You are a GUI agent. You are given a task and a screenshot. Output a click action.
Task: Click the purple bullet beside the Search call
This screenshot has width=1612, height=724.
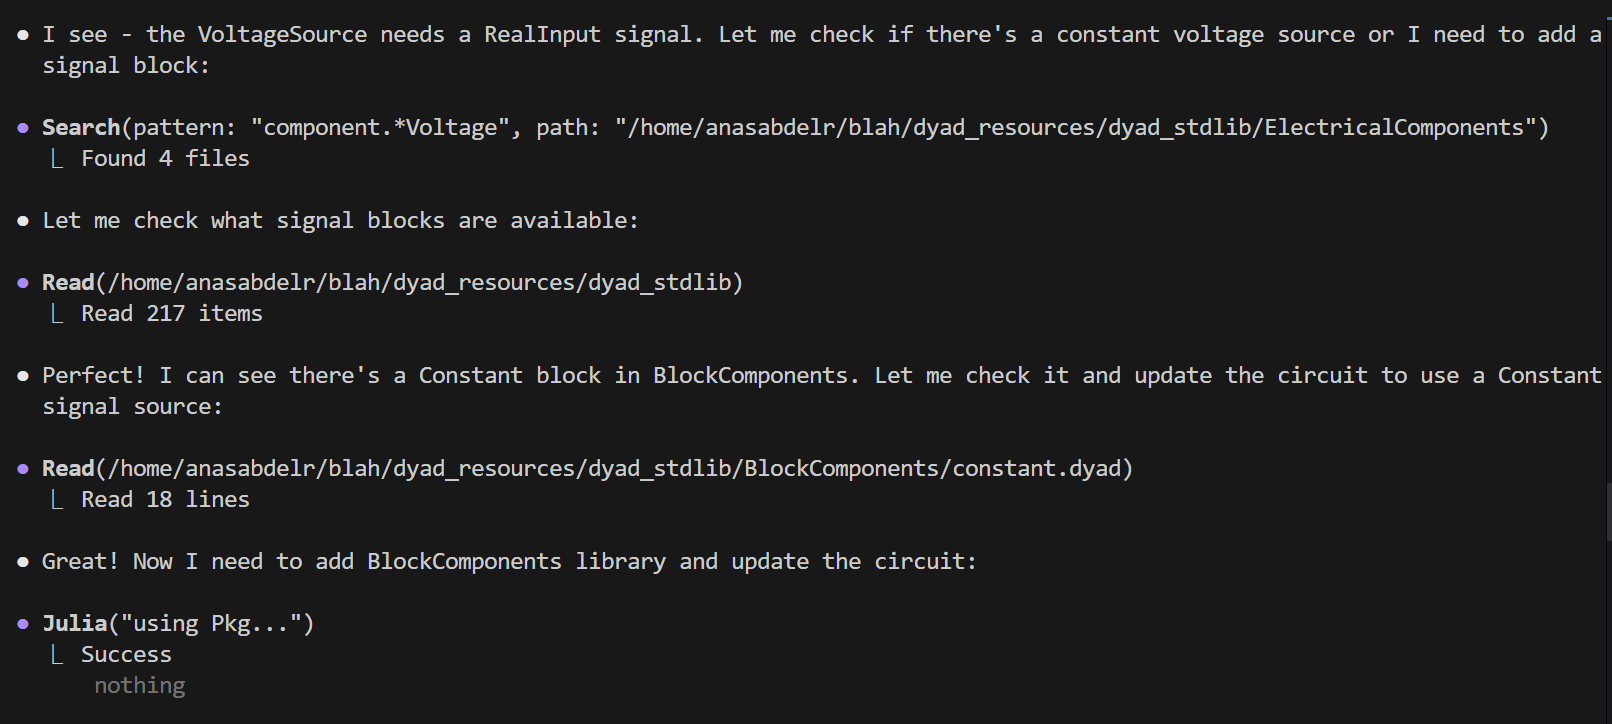(23, 128)
